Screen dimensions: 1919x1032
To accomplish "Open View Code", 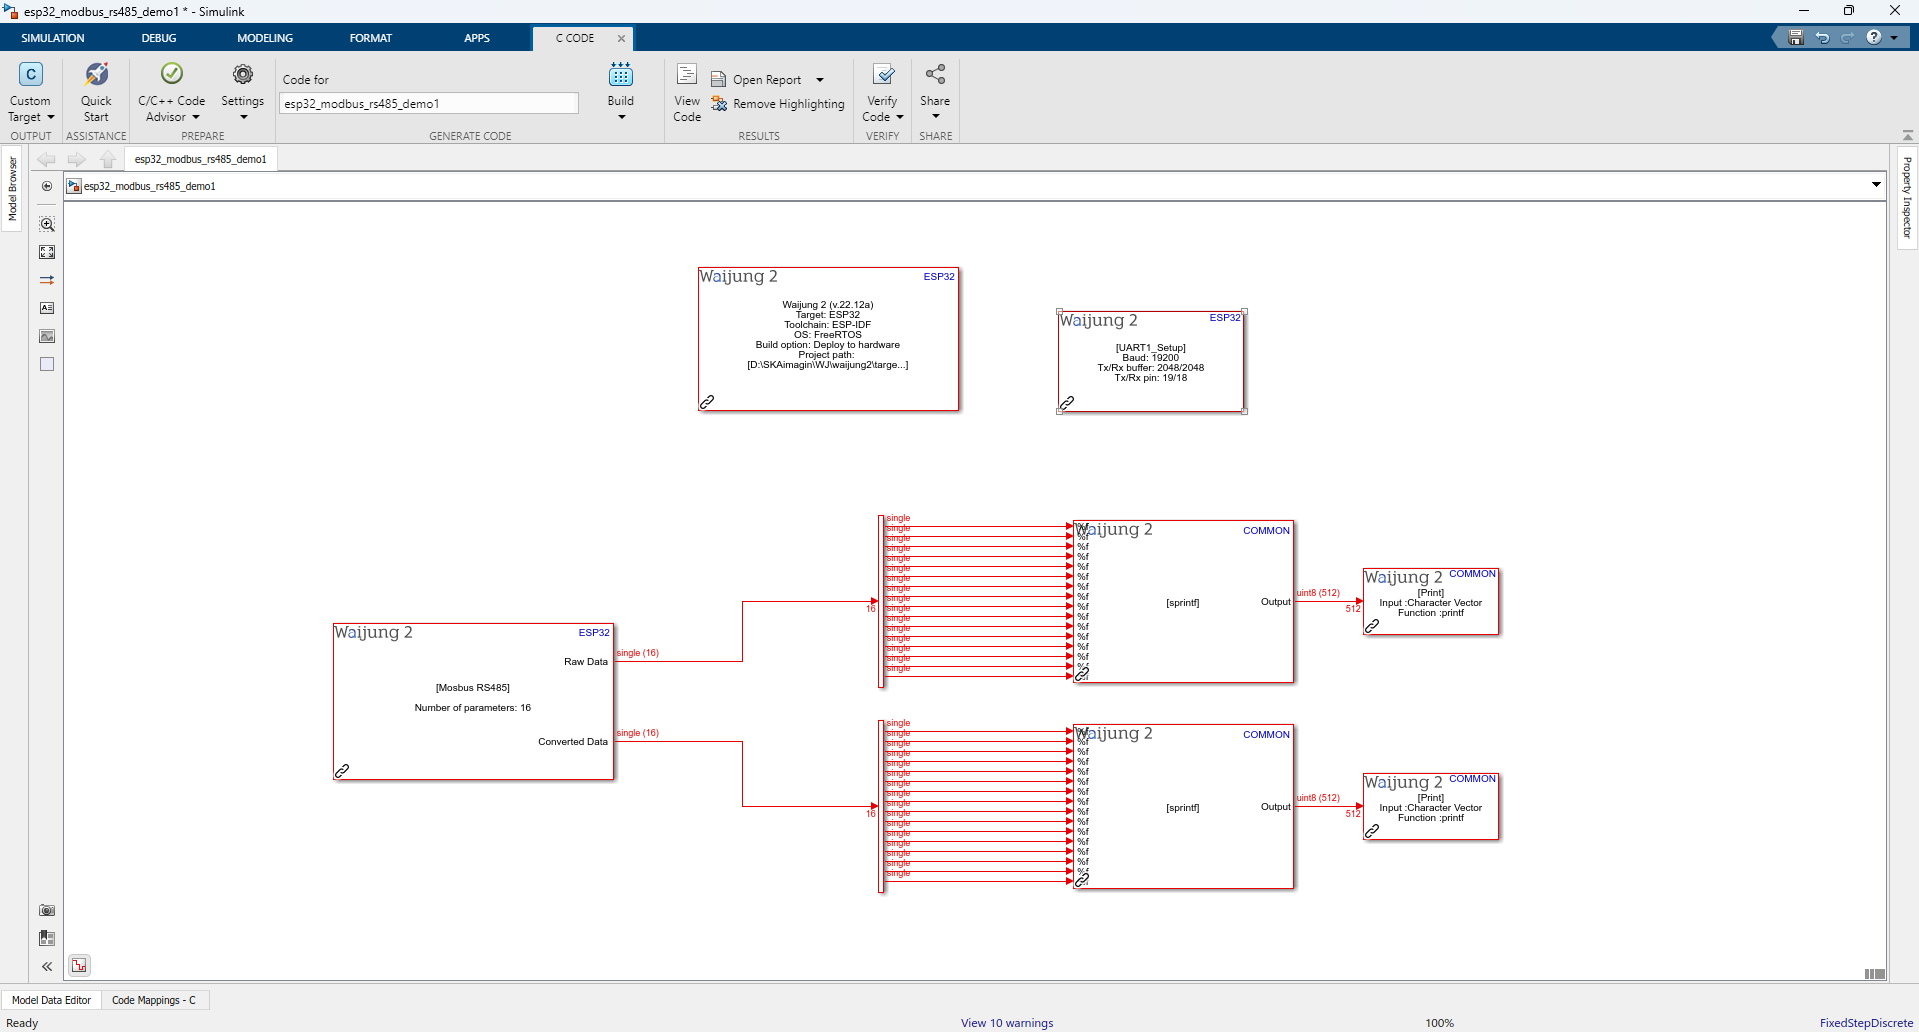I will pos(687,92).
